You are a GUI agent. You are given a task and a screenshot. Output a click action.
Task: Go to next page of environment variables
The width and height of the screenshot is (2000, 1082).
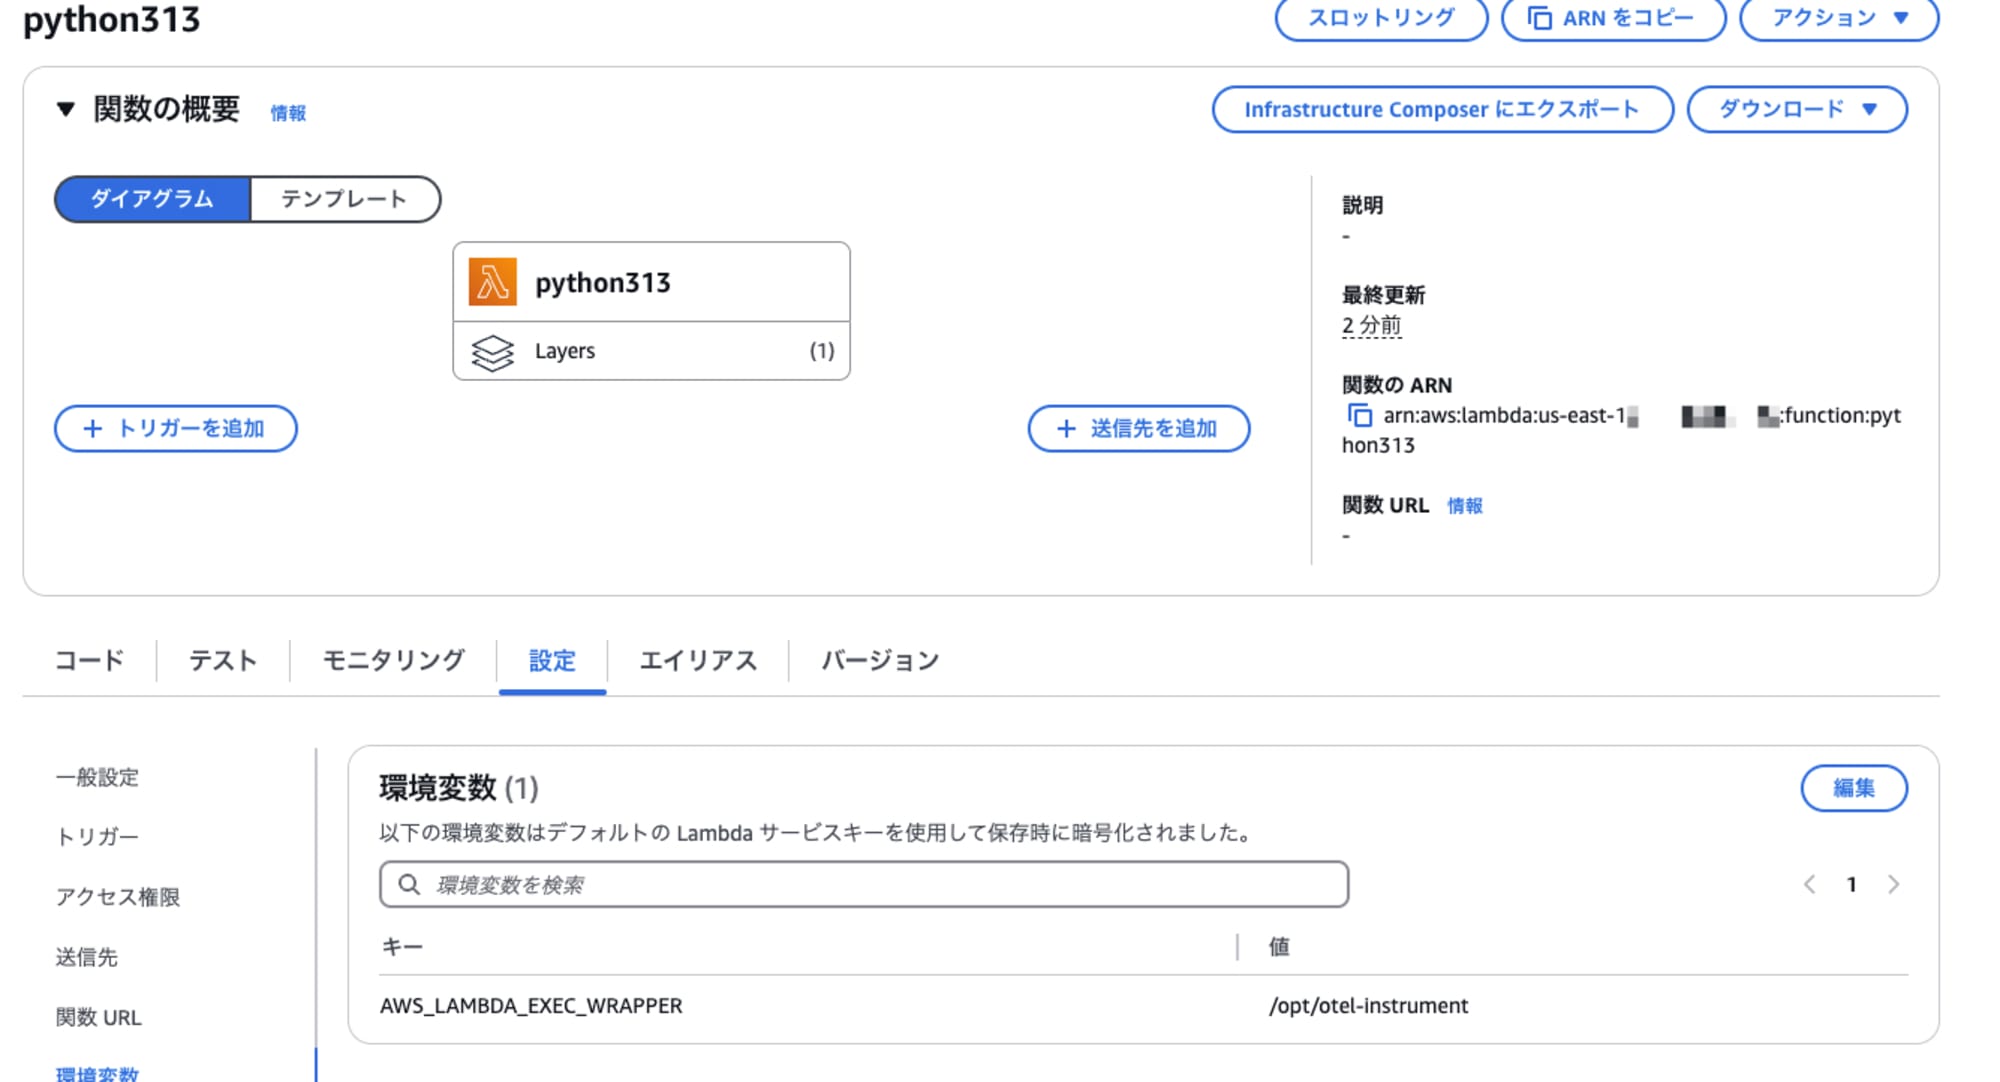click(1893, 884)
